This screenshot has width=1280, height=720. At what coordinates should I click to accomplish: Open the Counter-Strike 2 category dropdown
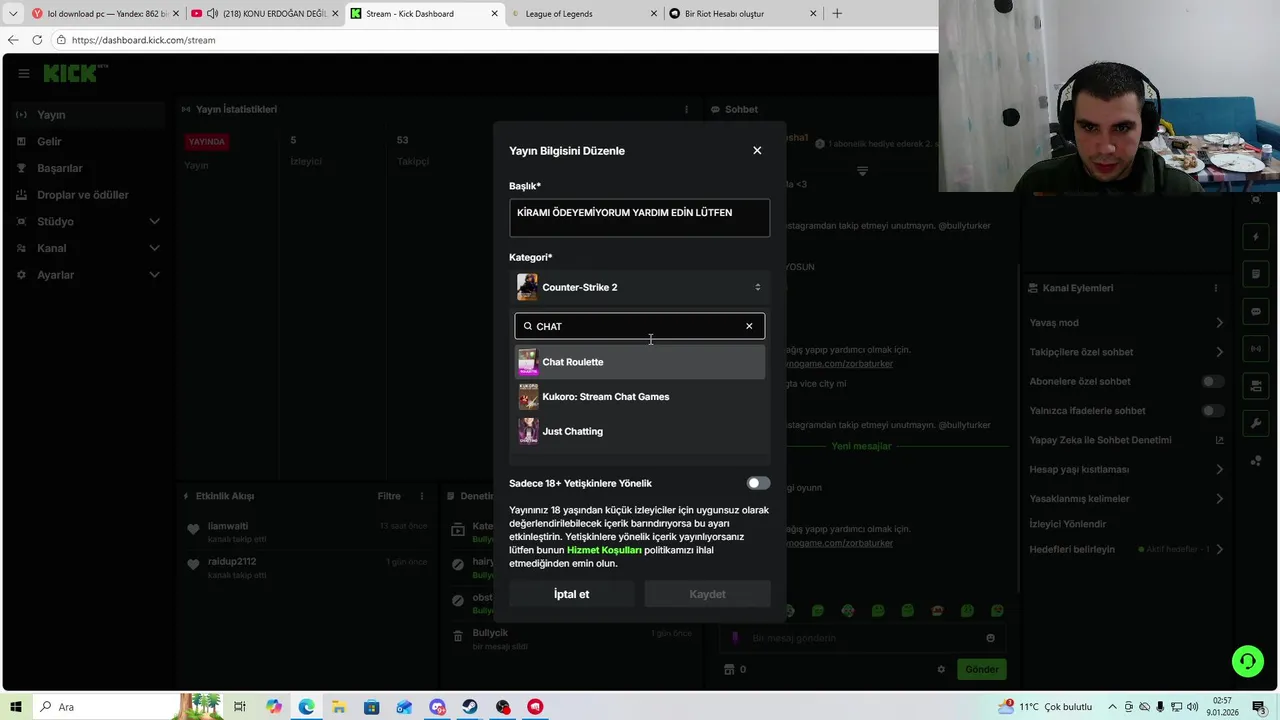click(640, 287)
